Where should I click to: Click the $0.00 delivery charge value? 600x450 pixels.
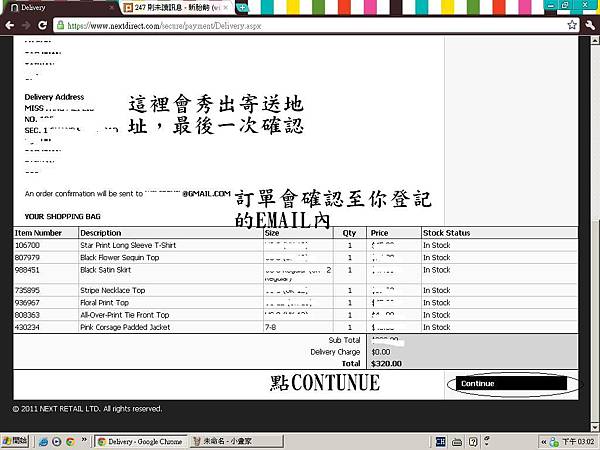click(381, 352)
